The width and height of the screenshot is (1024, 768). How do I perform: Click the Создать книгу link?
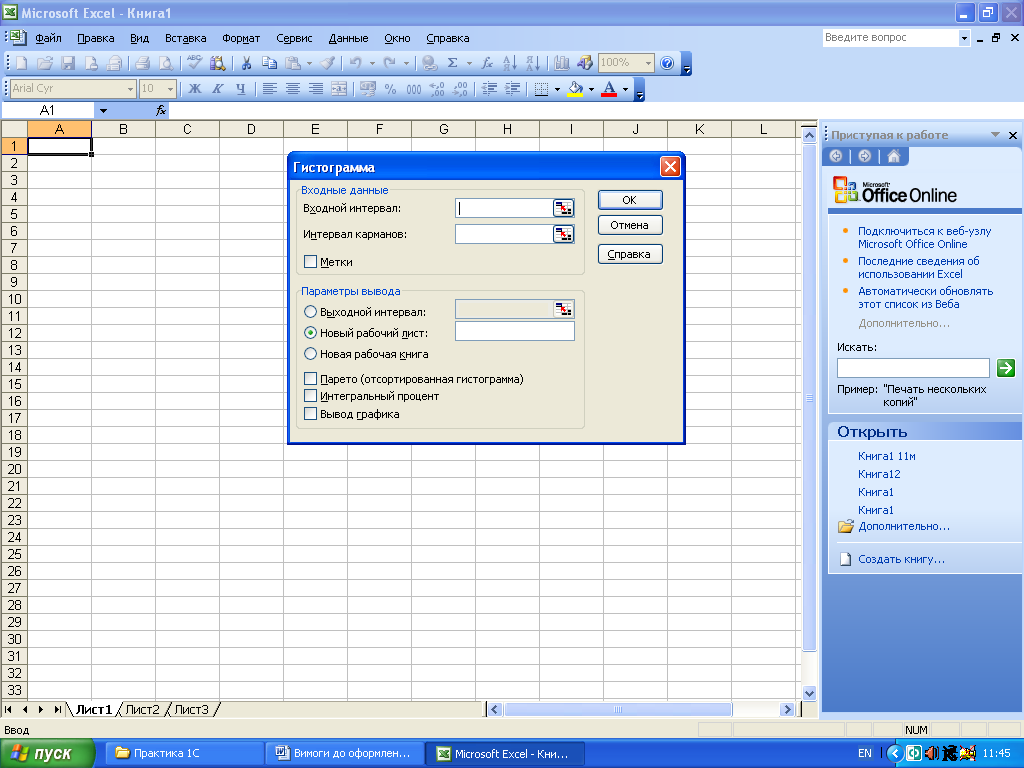901,559
